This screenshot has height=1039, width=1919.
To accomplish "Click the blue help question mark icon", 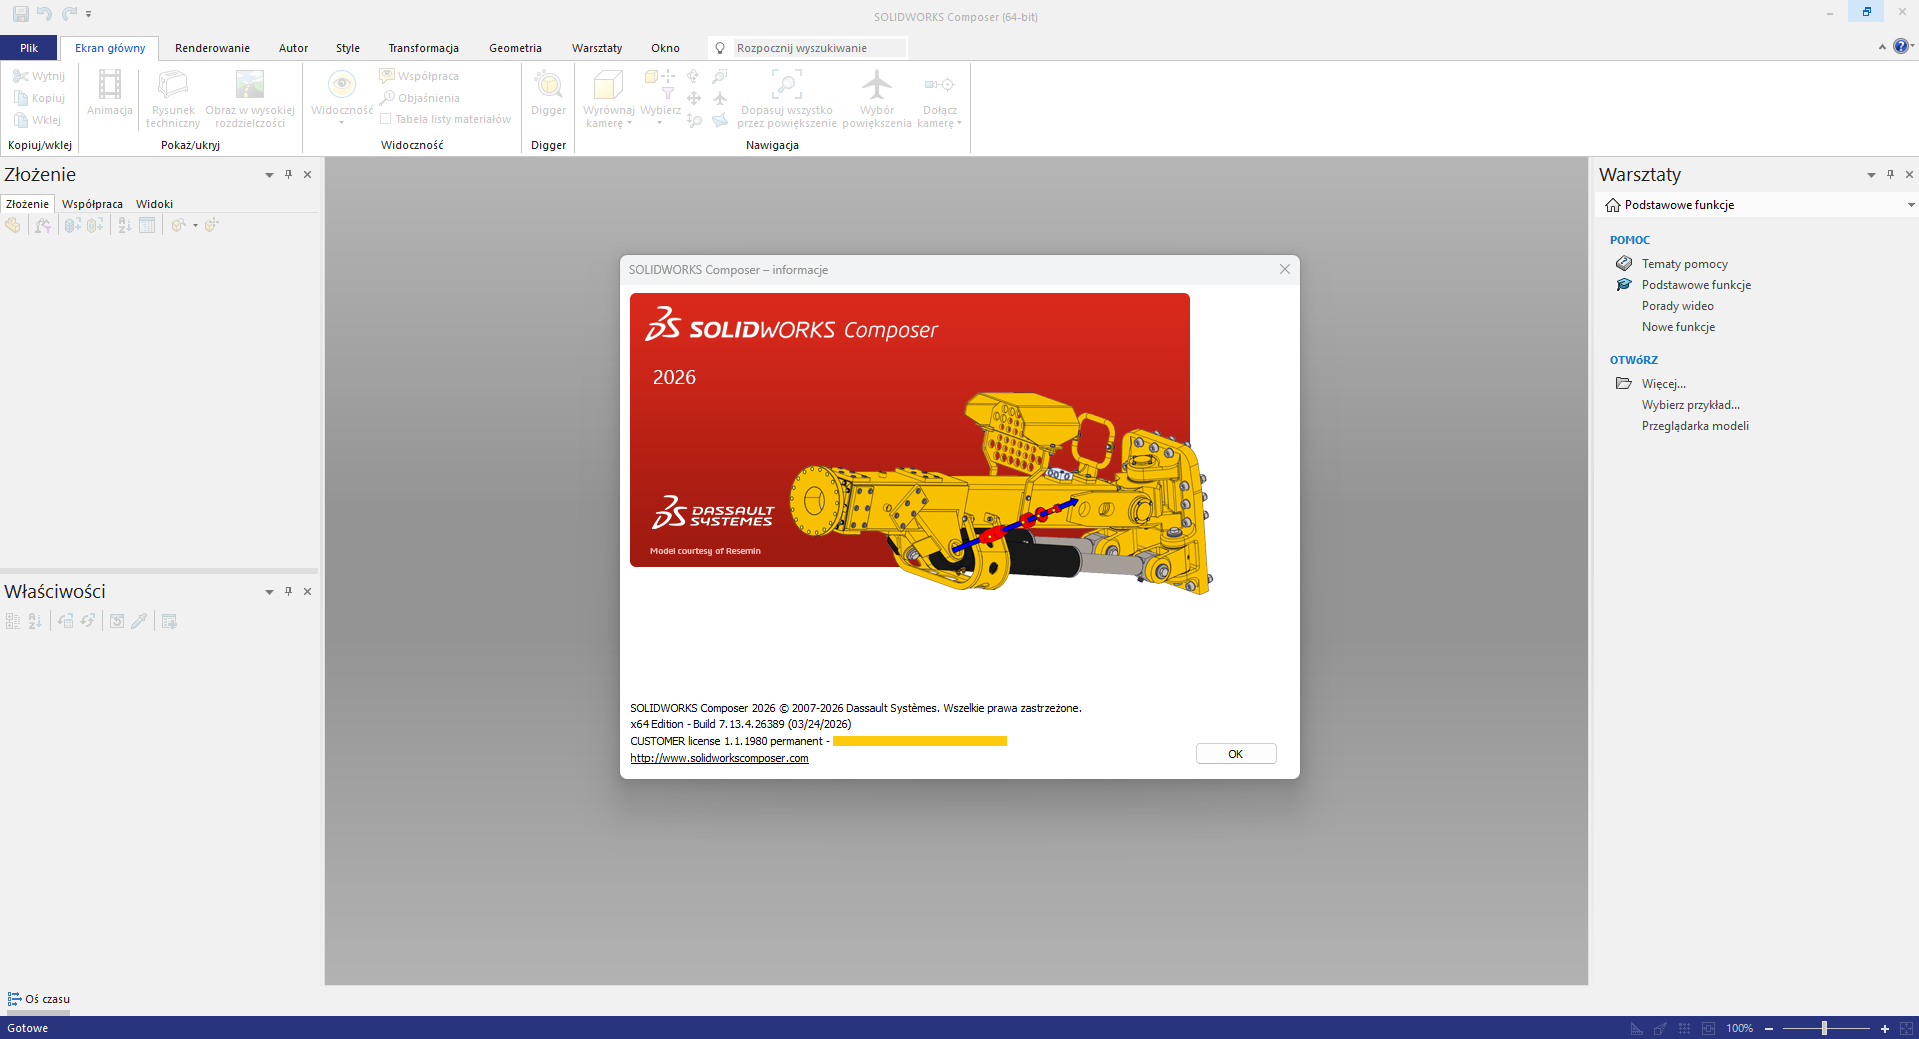I will [1900, 46].
